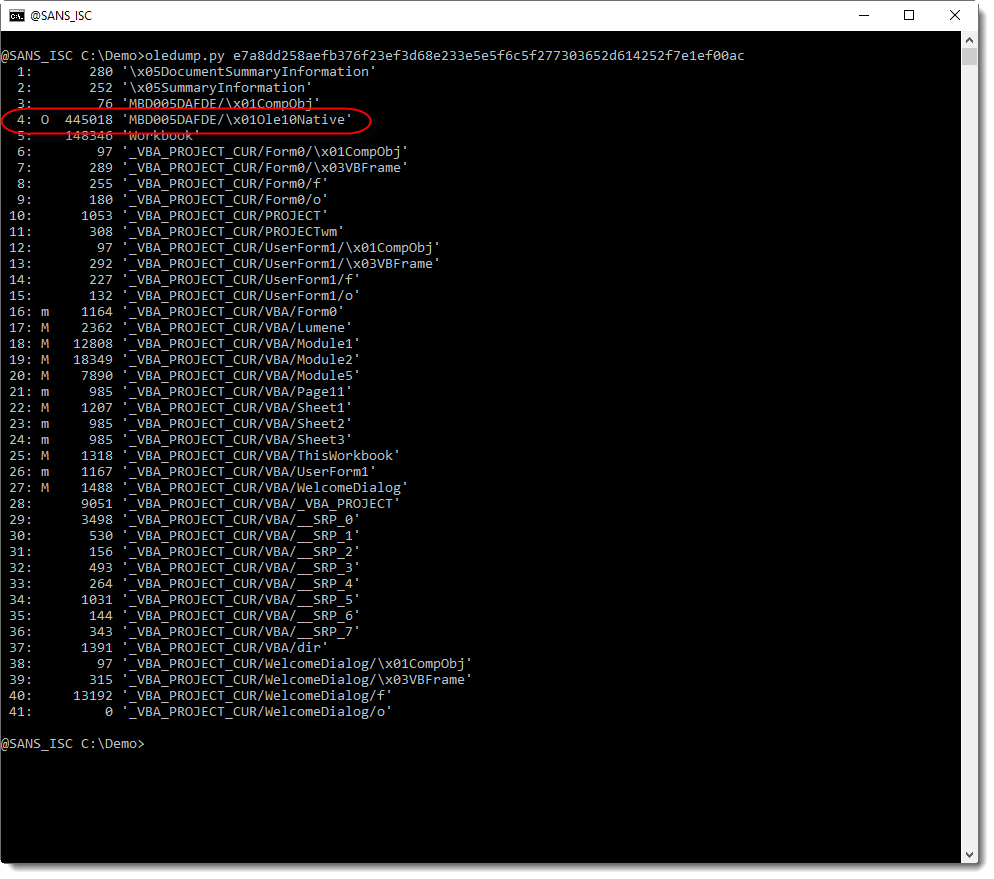The image size is (994, 879).
Task: Click the scrollbar down arrow
Action: coord(969,854)
